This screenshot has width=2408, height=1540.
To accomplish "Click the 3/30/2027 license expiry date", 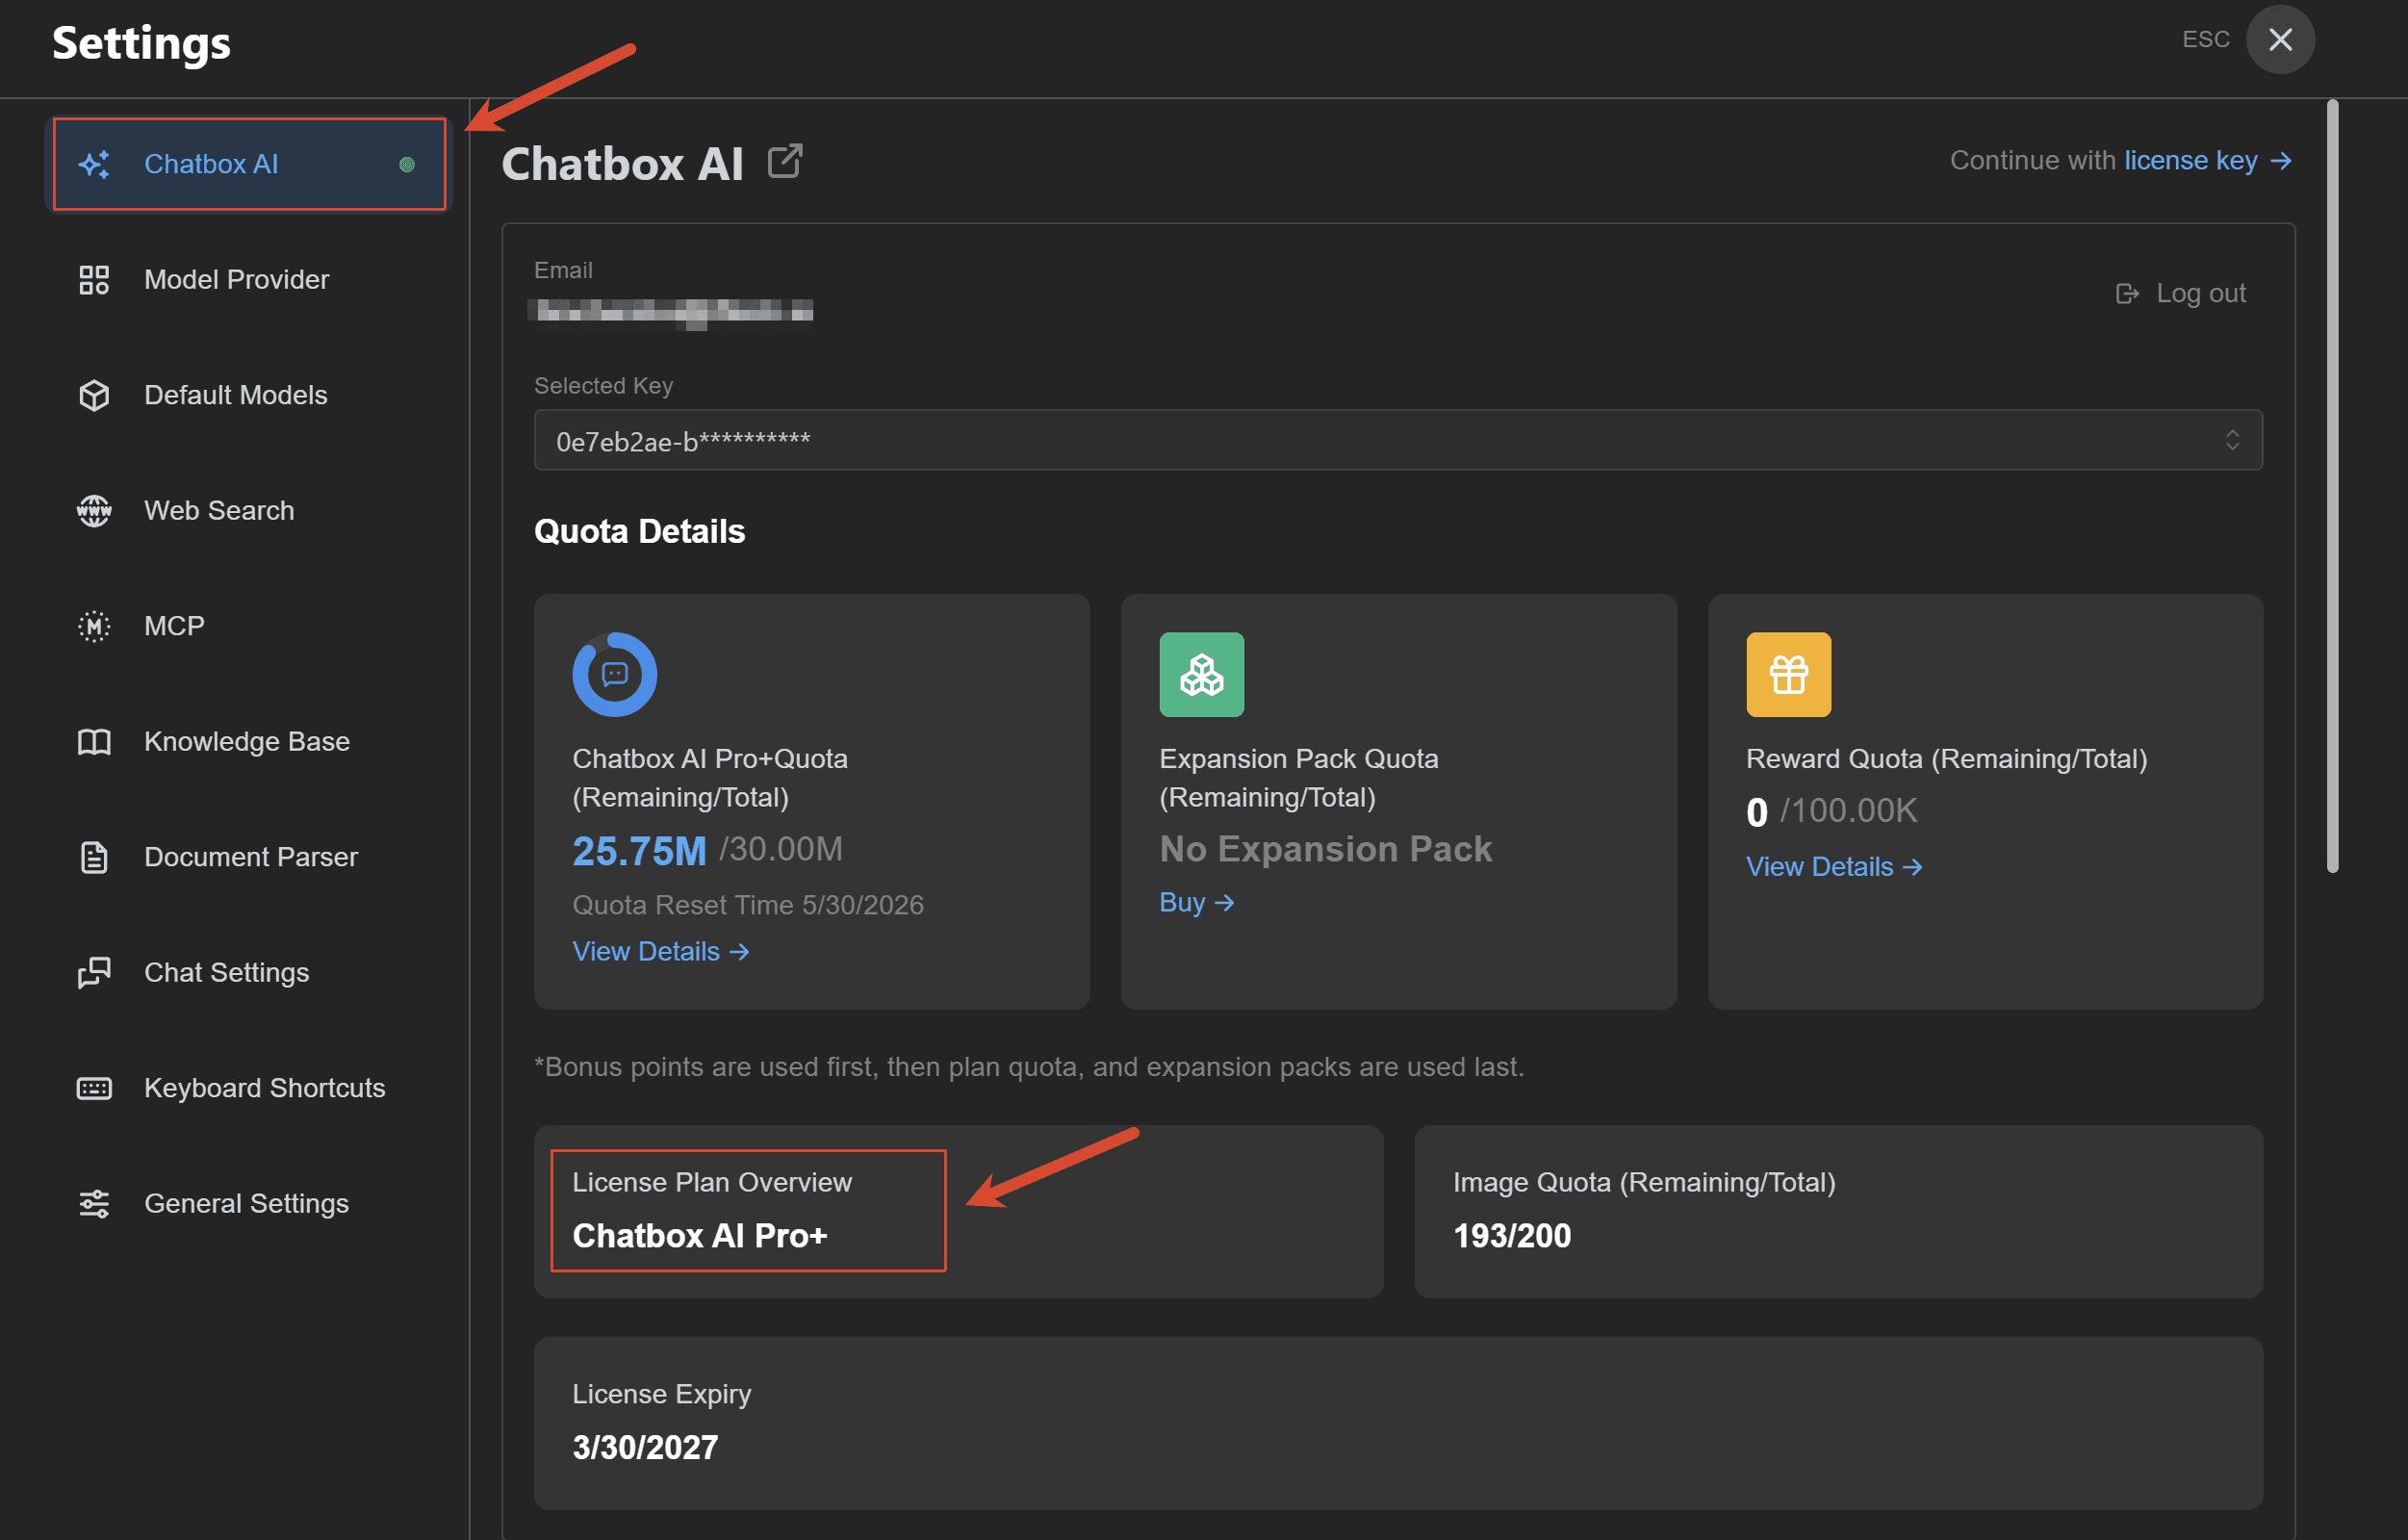I will pos(645,1448).
